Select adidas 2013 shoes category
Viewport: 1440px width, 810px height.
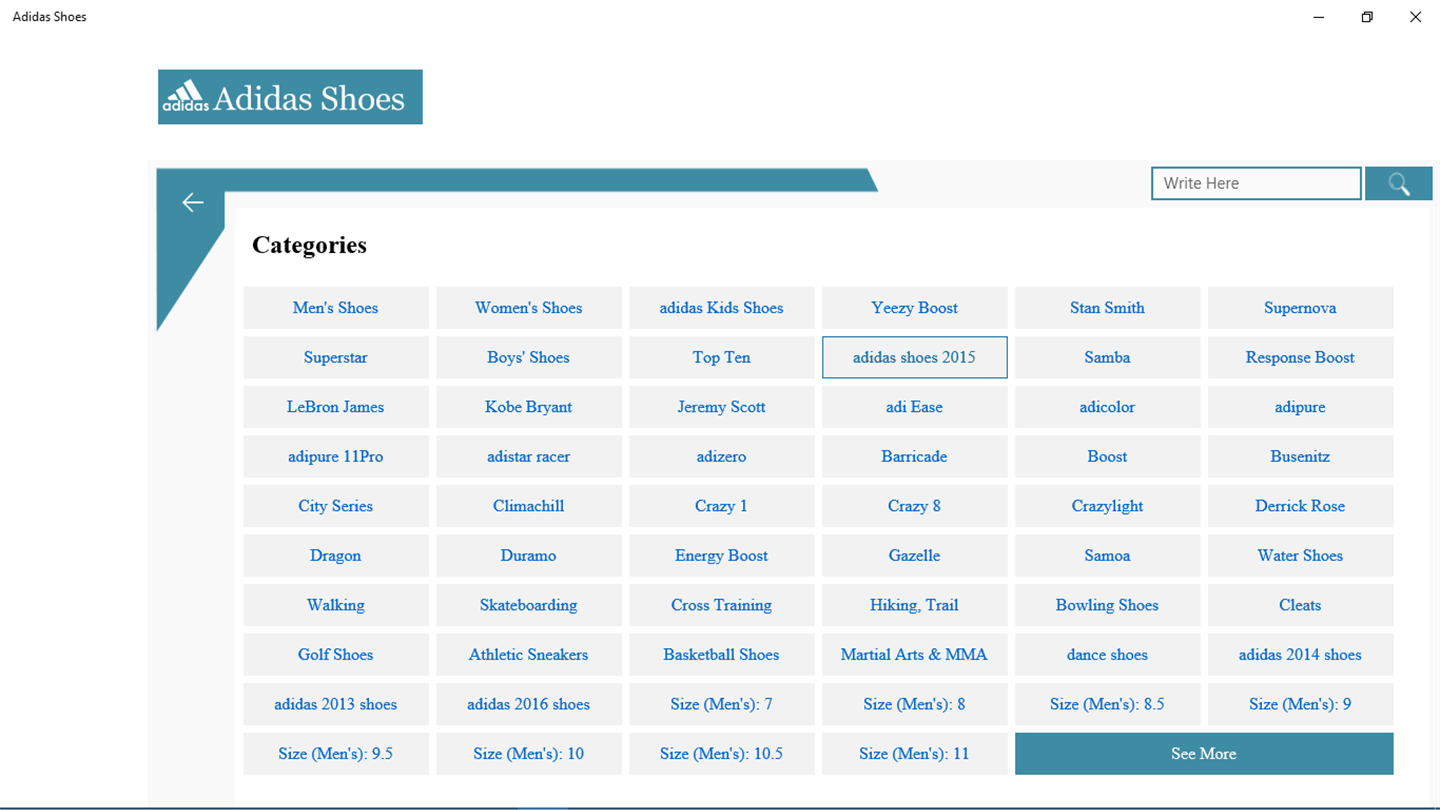click(x=336, y=704)
